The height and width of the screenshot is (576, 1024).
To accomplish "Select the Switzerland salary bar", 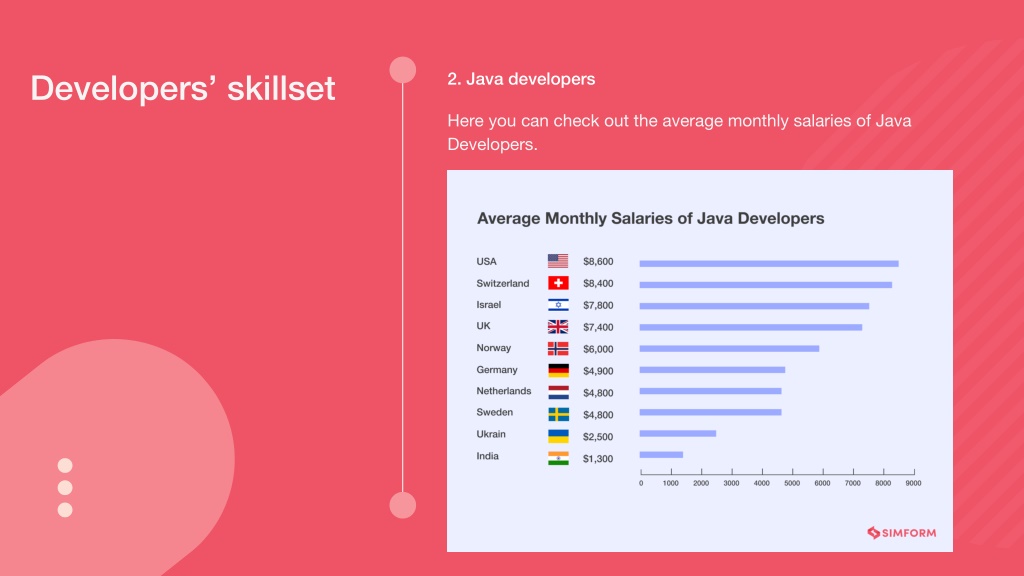I will click(x=765, y=285).
